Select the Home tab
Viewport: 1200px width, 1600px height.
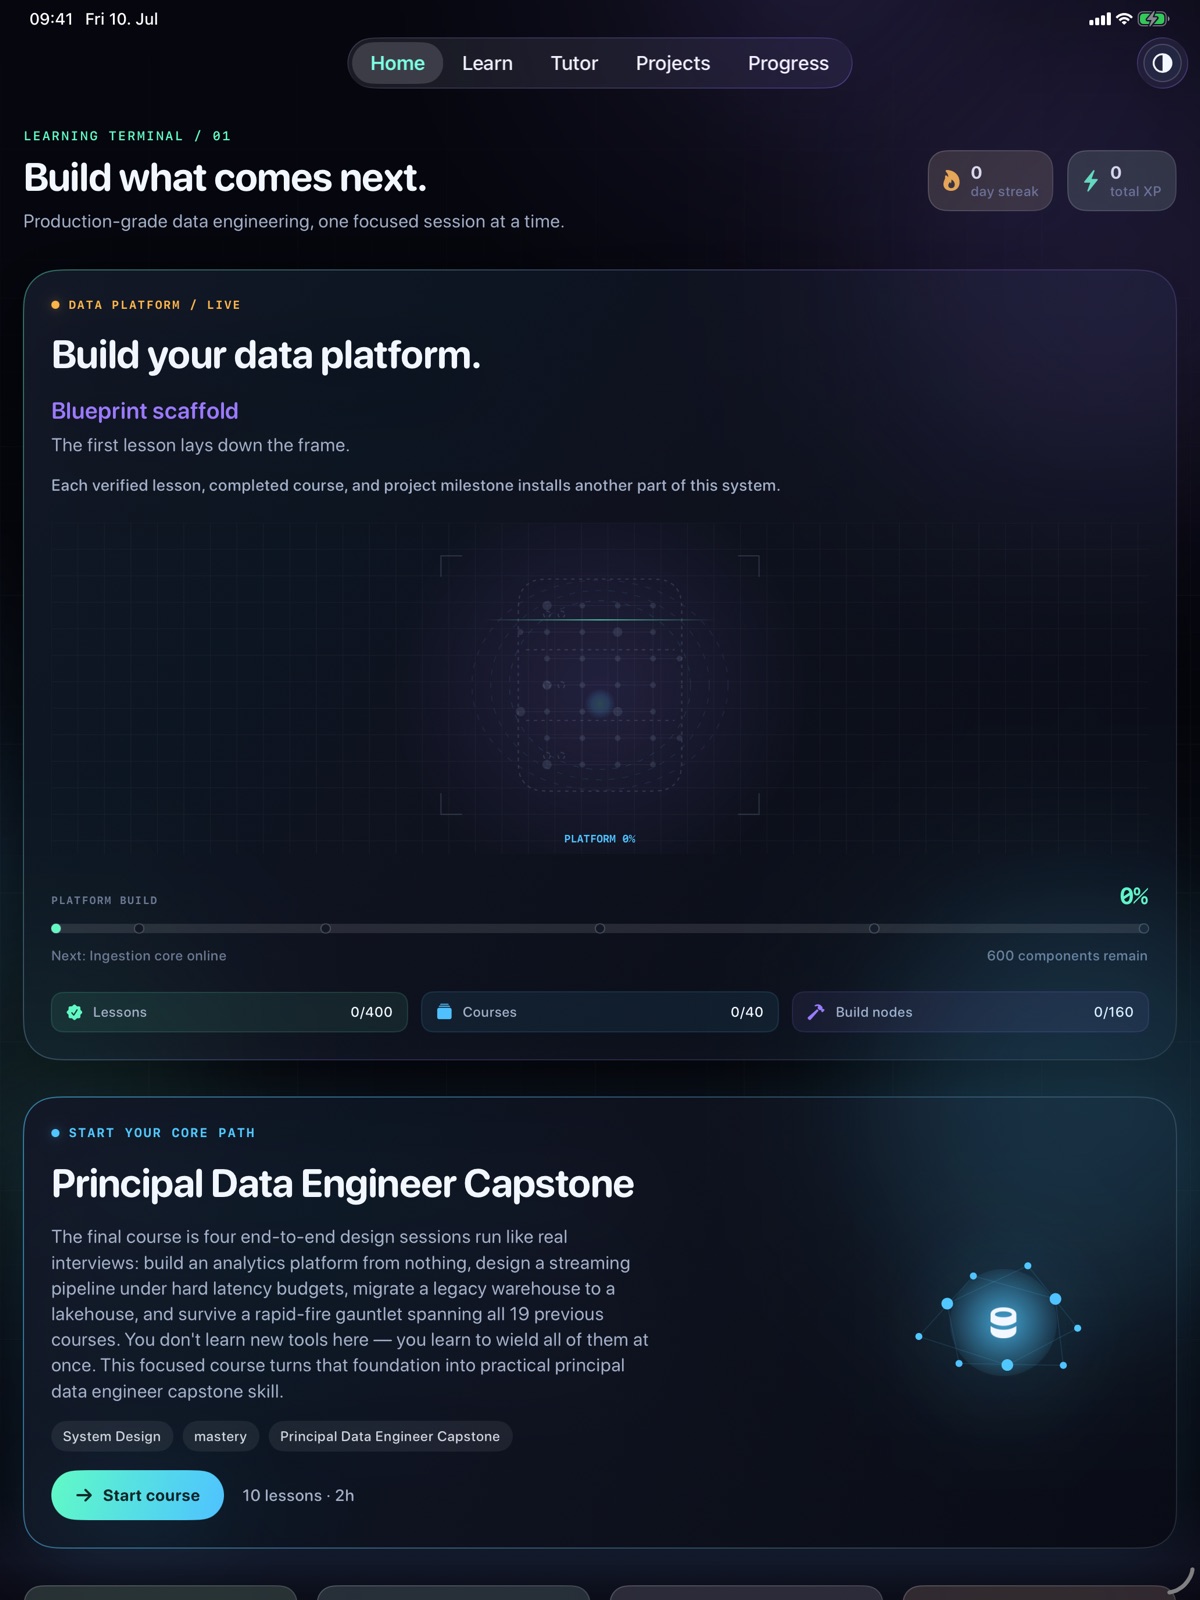397,63
